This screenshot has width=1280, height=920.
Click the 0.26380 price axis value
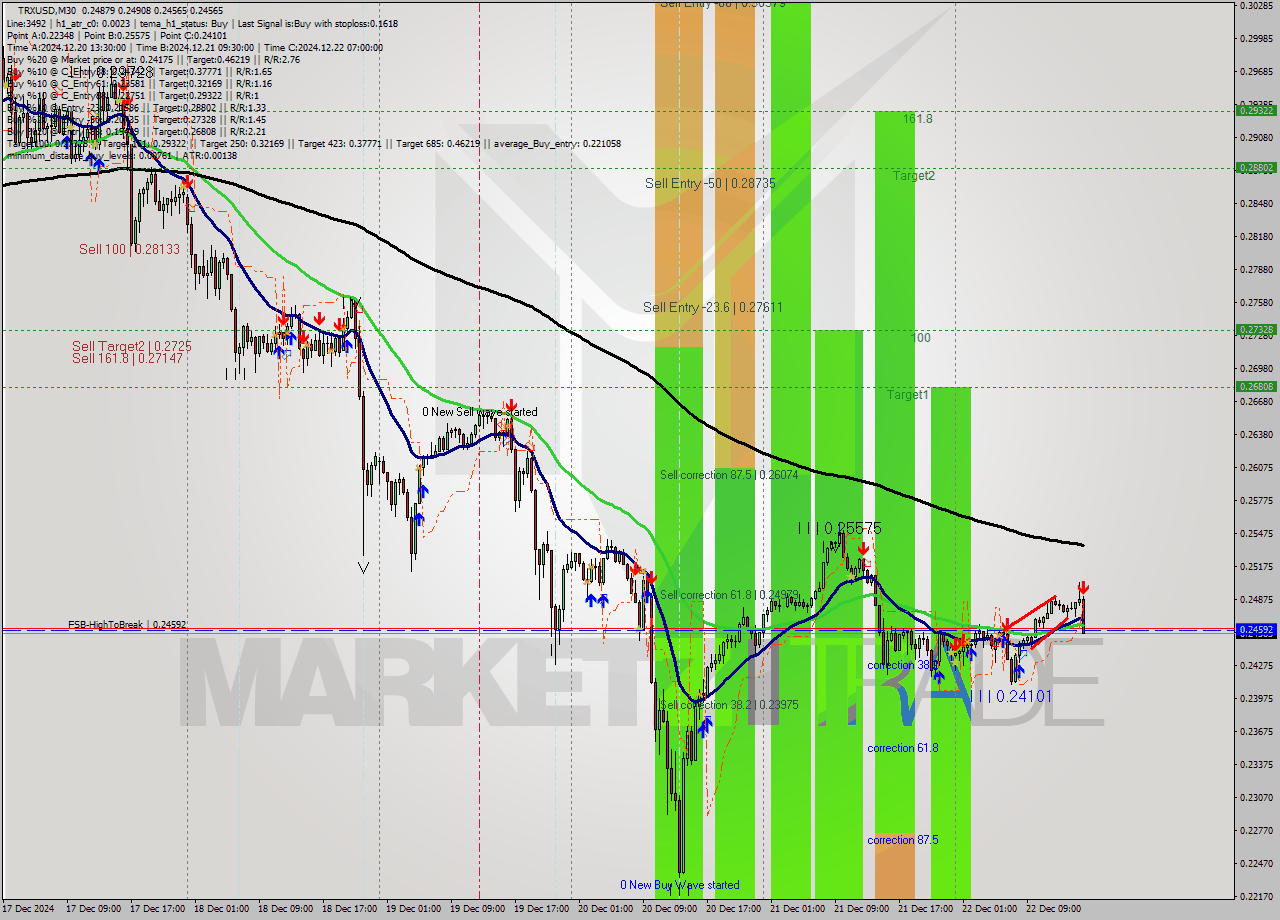[x=1256, y=435]
